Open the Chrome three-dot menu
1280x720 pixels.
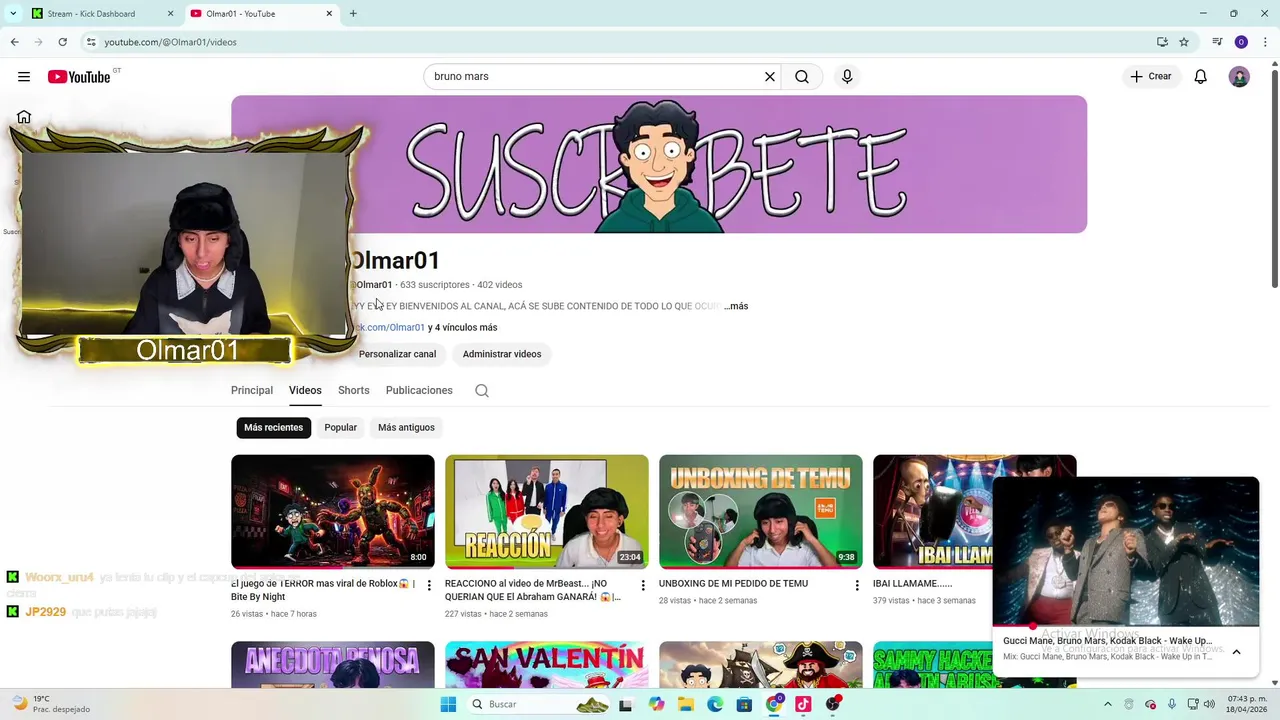1266,42
